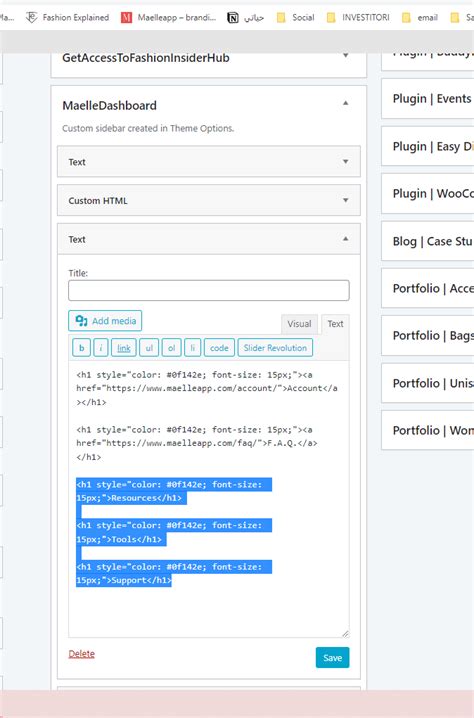The image size is (474, 718).
Task: Click the Custom sidebar description text
Action: coord(148,129)
